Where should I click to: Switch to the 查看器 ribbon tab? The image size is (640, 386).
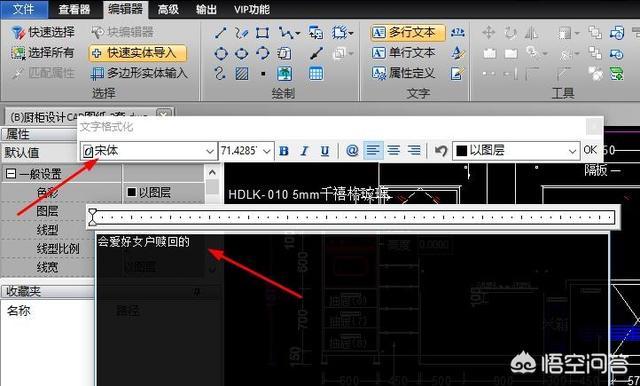[x=74, y=9]
